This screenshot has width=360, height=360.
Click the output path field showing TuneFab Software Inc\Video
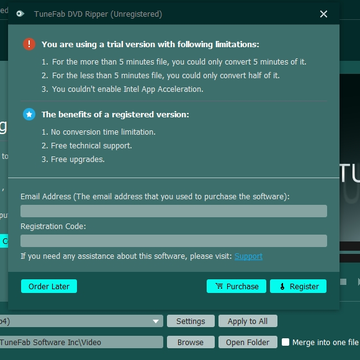[81, 342]
